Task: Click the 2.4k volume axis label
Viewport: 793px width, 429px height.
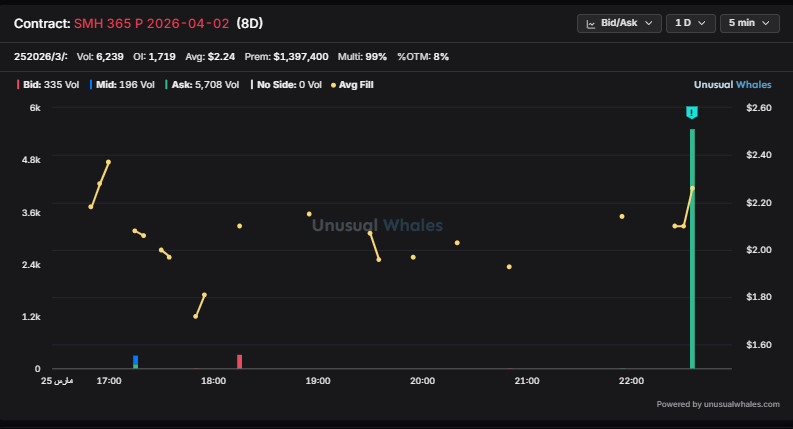Action: pos(31,265)
